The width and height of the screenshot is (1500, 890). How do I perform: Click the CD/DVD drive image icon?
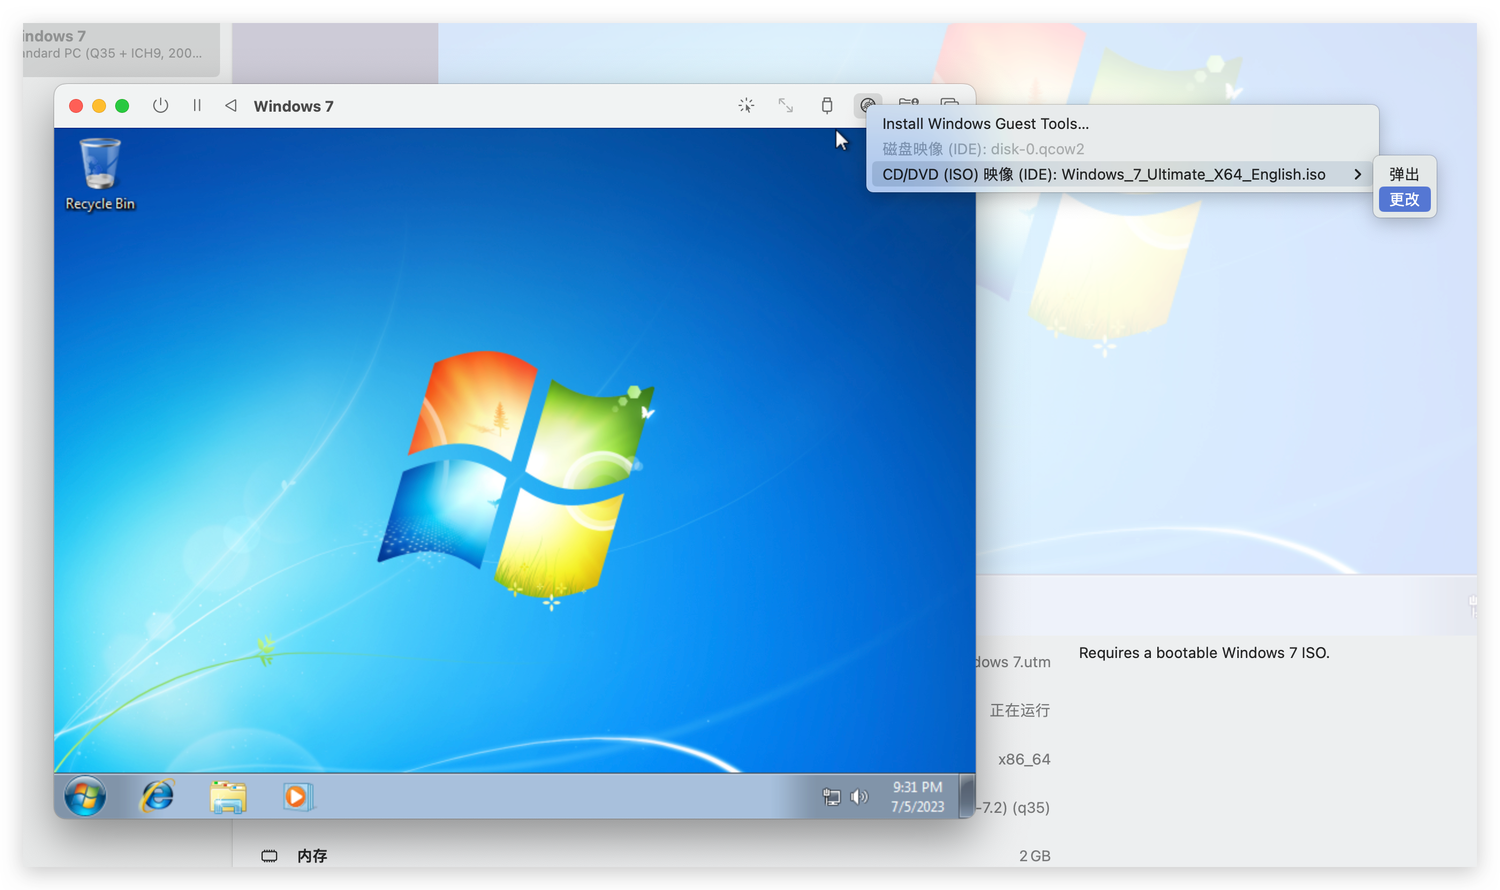pos(867,105)
